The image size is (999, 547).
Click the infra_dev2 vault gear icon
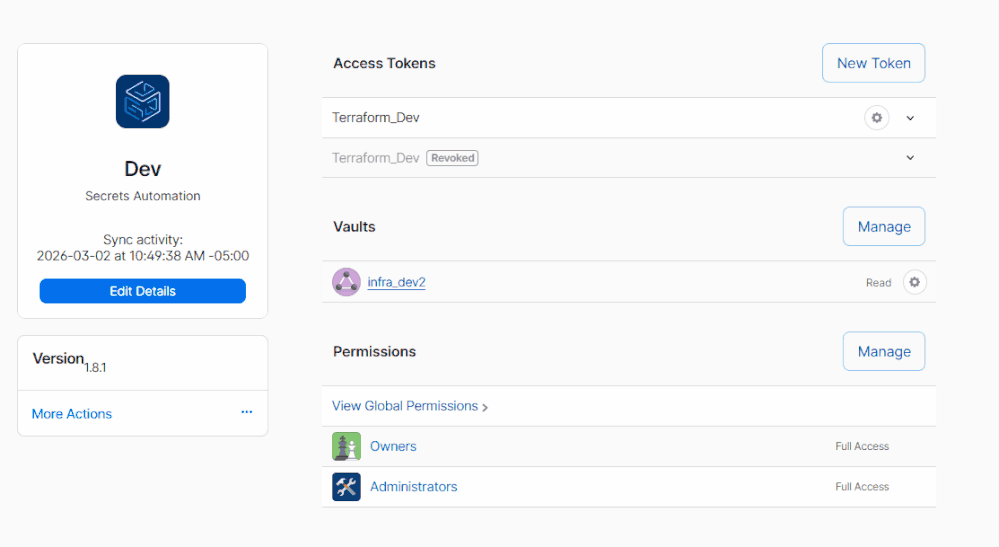coord(914,282)
